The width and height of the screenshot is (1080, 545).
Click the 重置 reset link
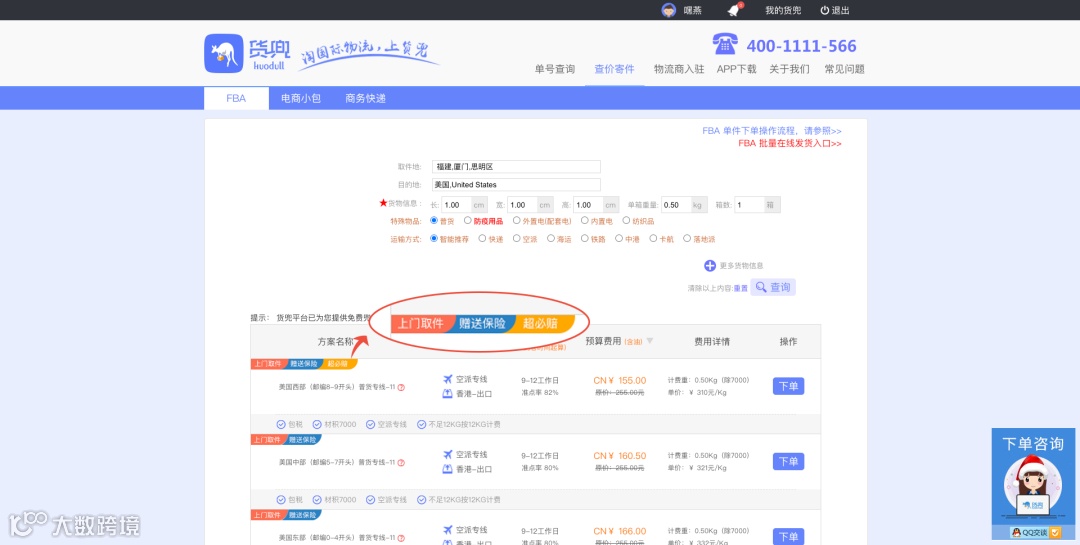coord(740,289)
